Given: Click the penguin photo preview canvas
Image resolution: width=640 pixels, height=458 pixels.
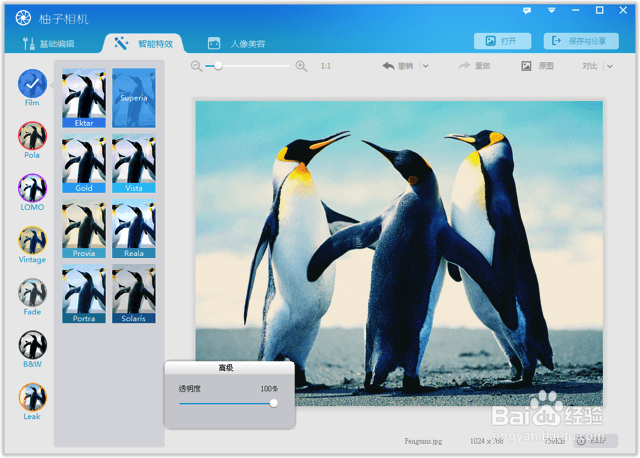Looking at the screenshot, I should pyautogui.click(x=399, y=253).
